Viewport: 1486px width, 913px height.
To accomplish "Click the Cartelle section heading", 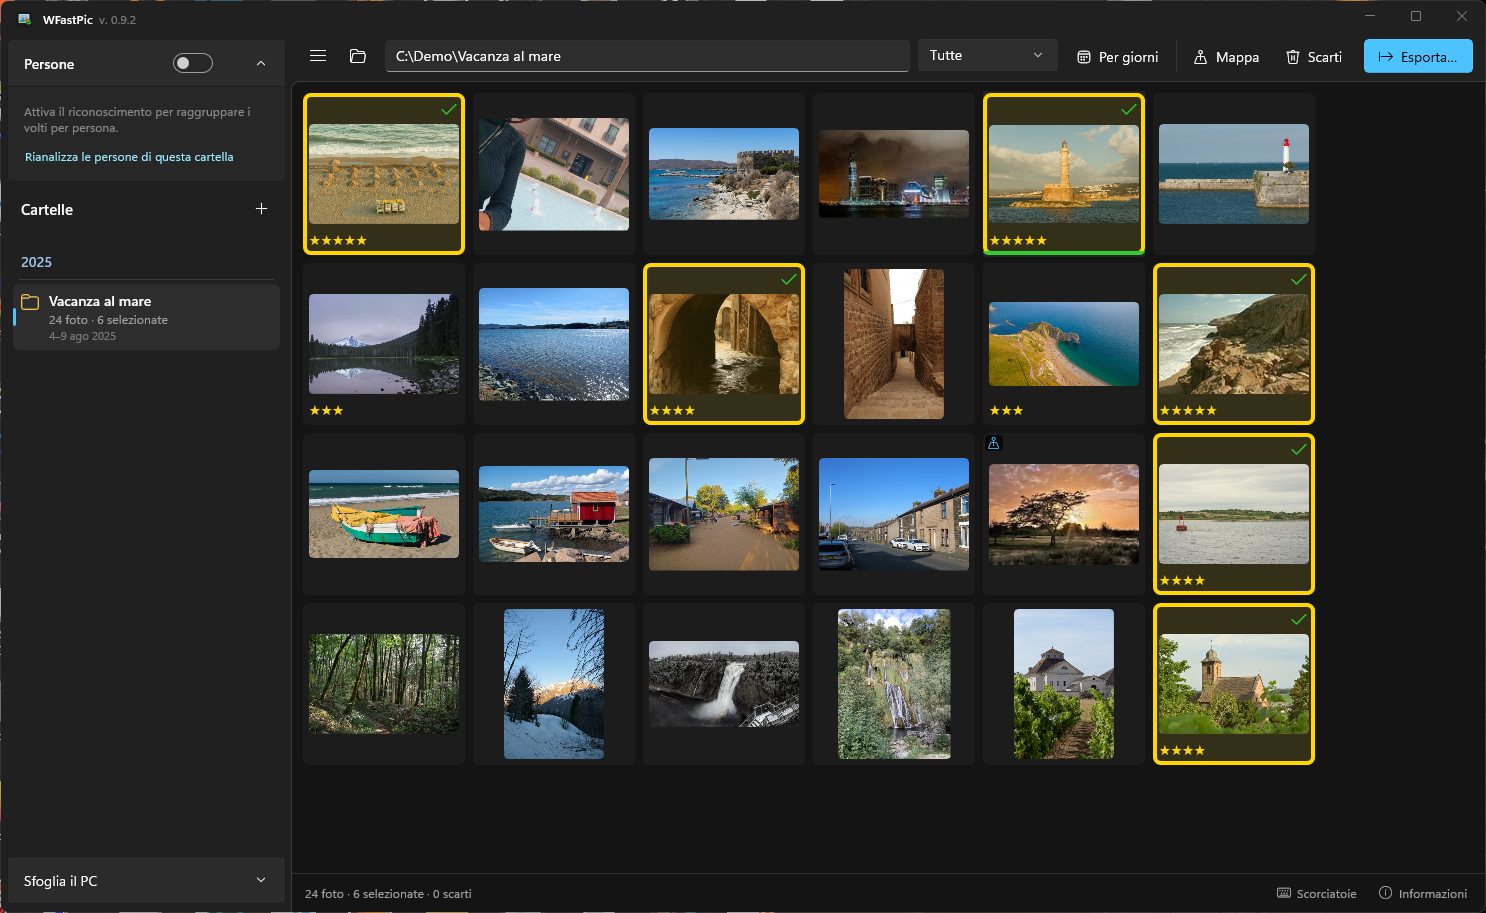I will pos(47,209).
